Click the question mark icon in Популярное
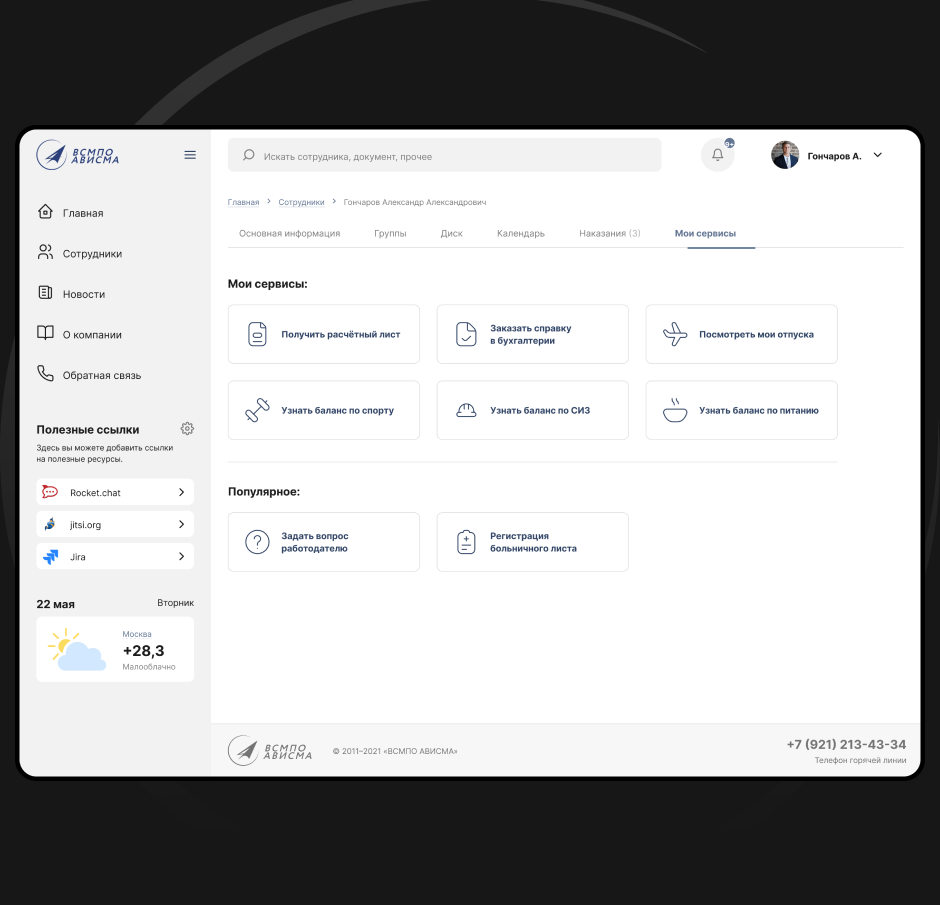The image size is (940, 905). point(258,542)
